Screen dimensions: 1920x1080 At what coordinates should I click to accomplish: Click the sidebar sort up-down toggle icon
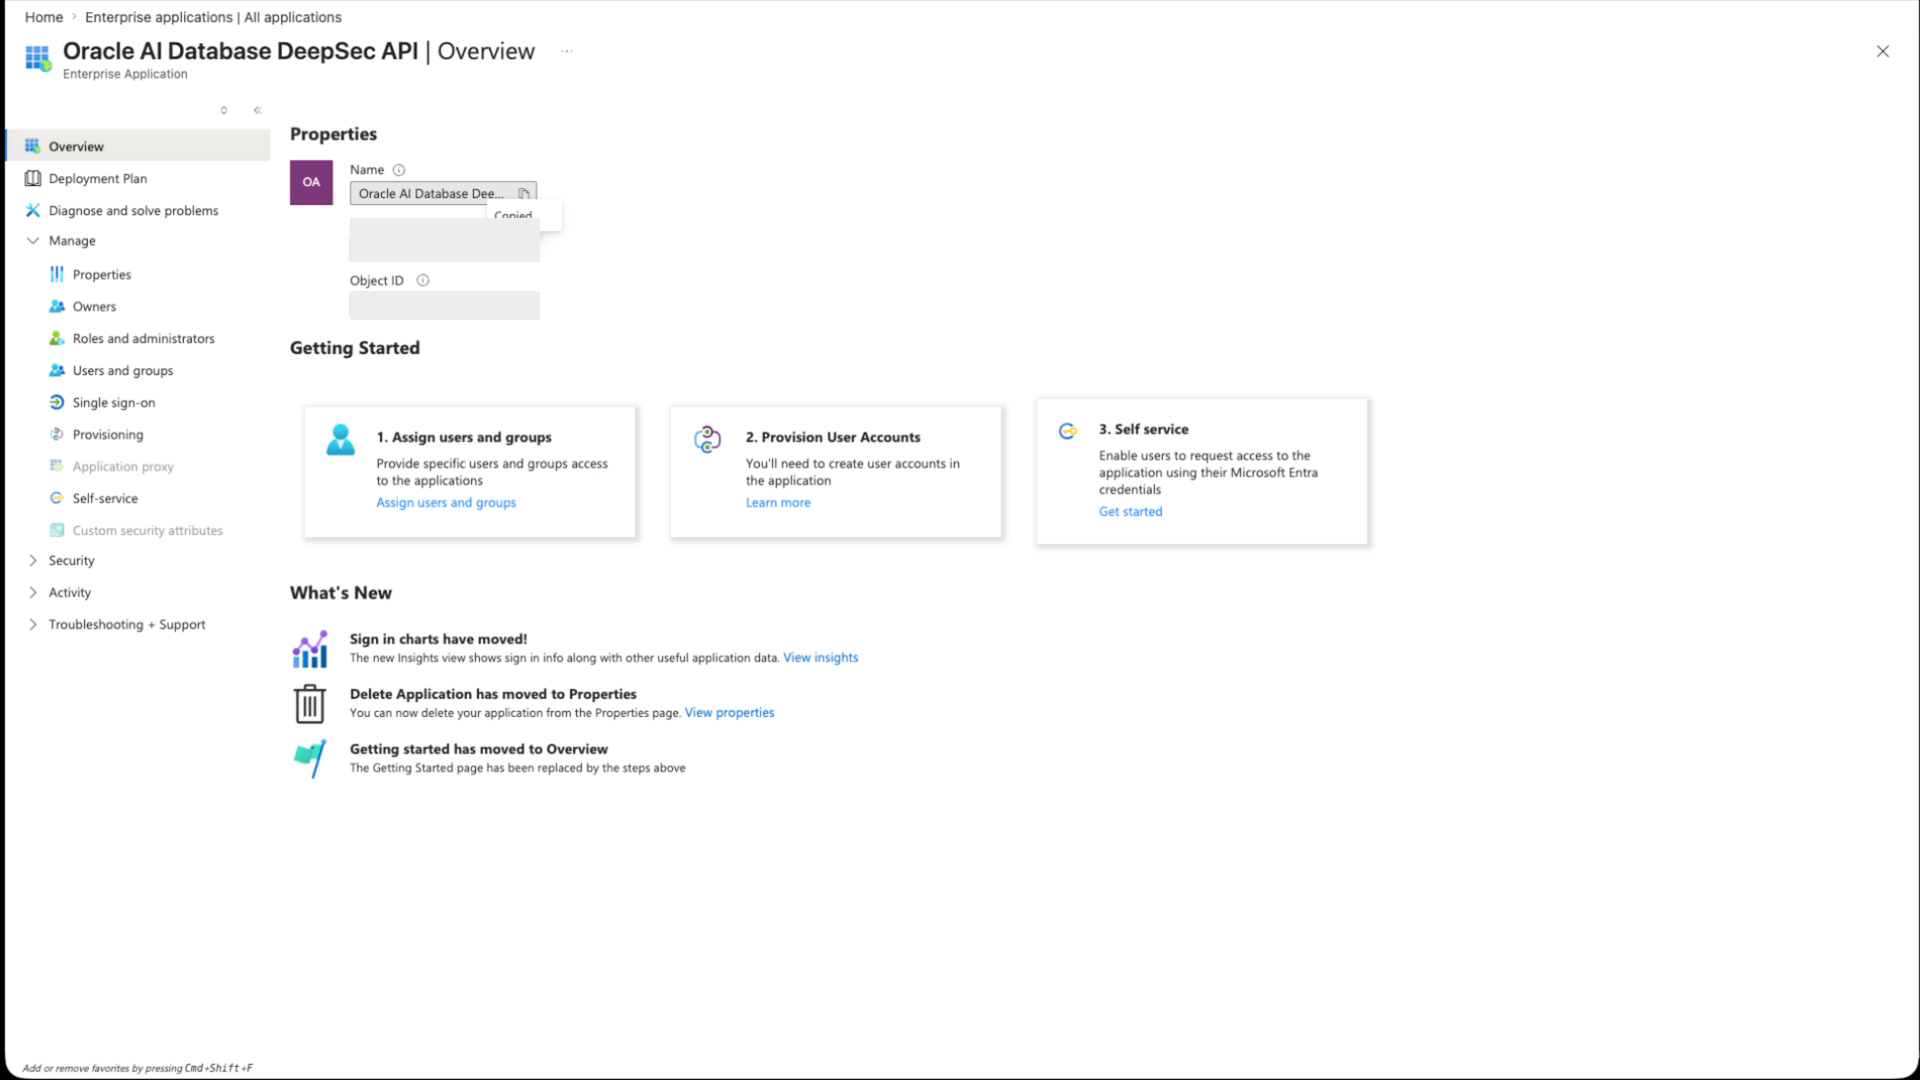click(x=224, y=110)
